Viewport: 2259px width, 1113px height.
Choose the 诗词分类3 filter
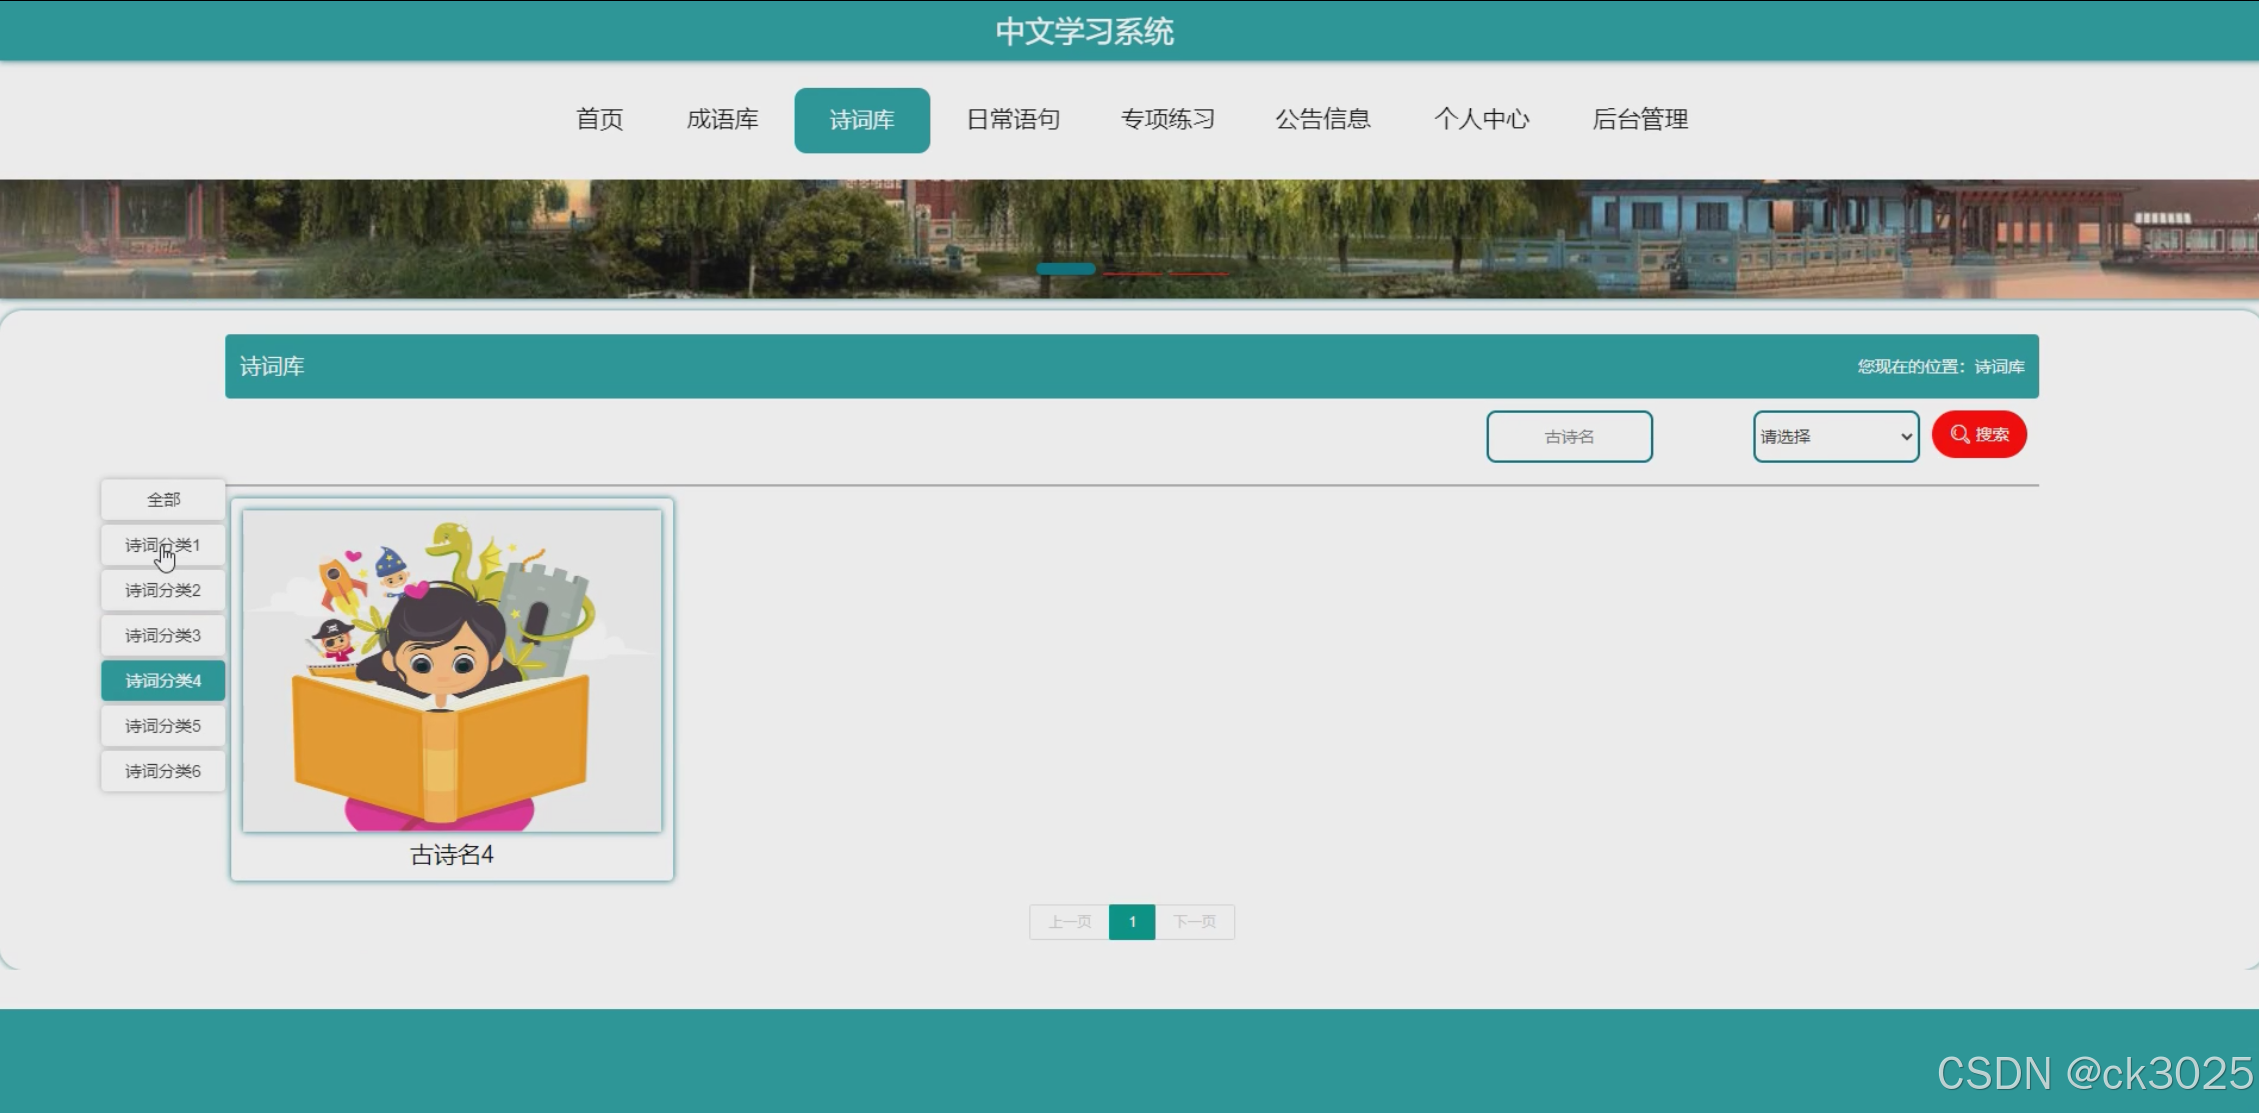pyautogui.click(x=163, y=635)
